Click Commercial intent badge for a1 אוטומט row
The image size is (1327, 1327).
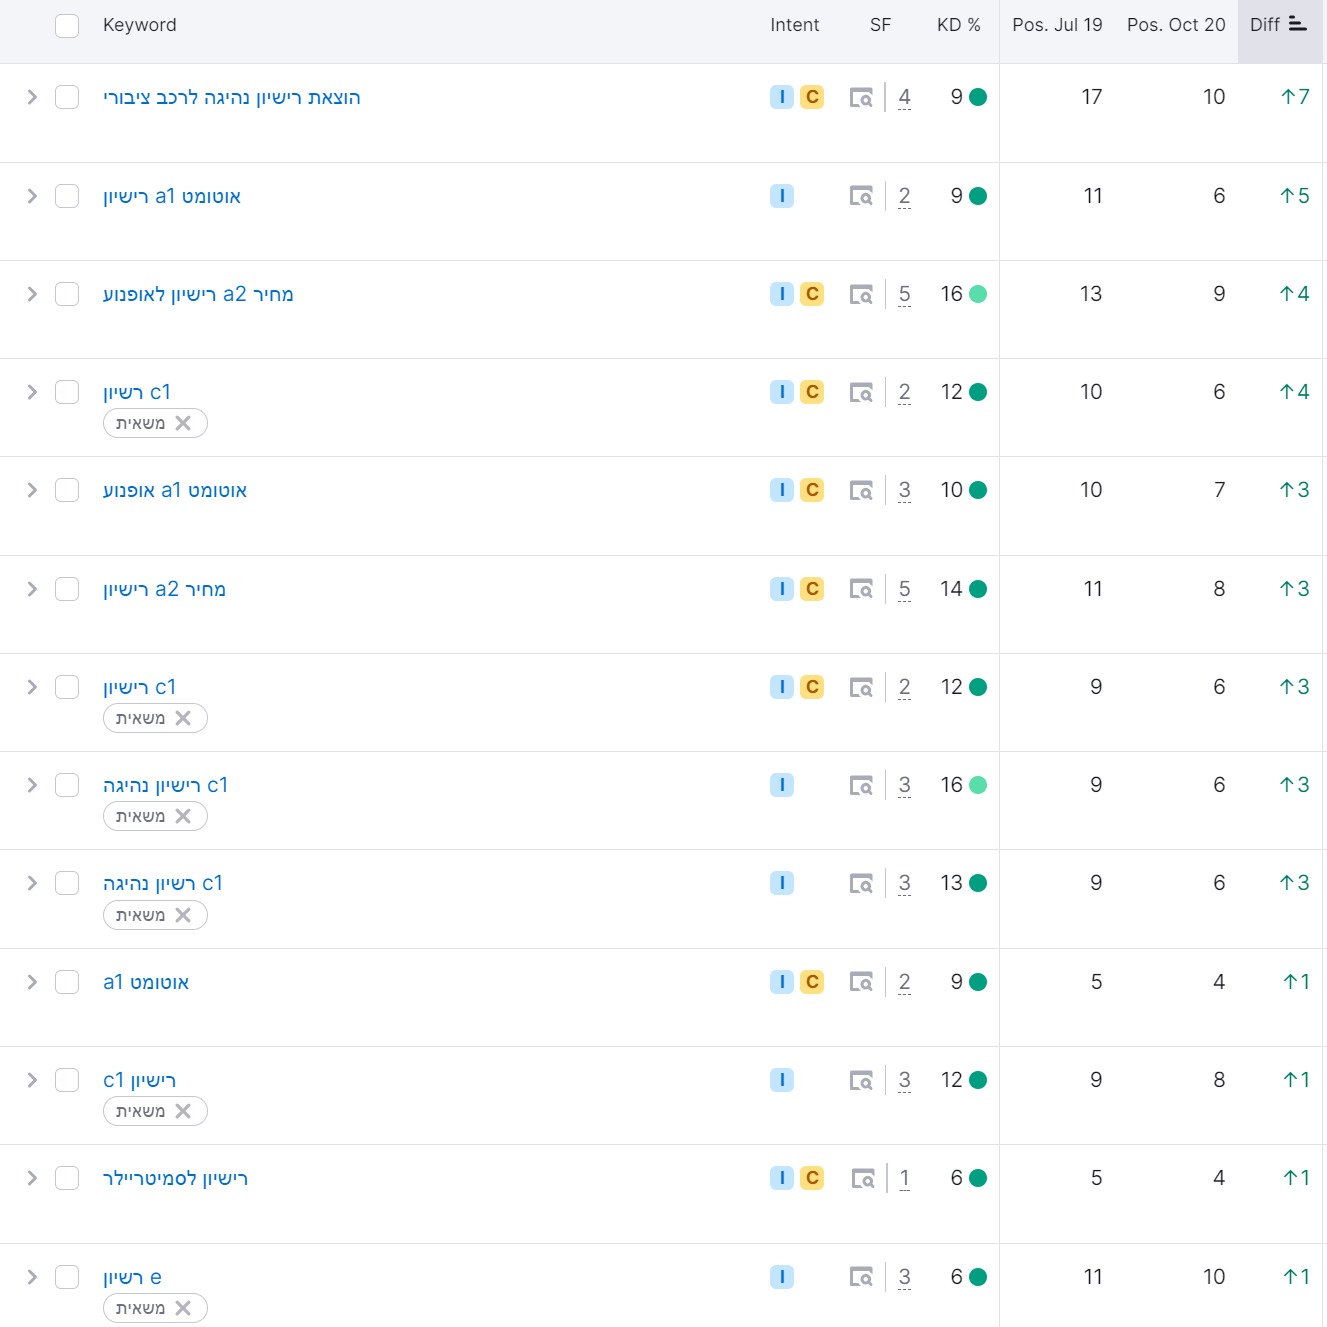pyautogui.click(x=812, y=982)
